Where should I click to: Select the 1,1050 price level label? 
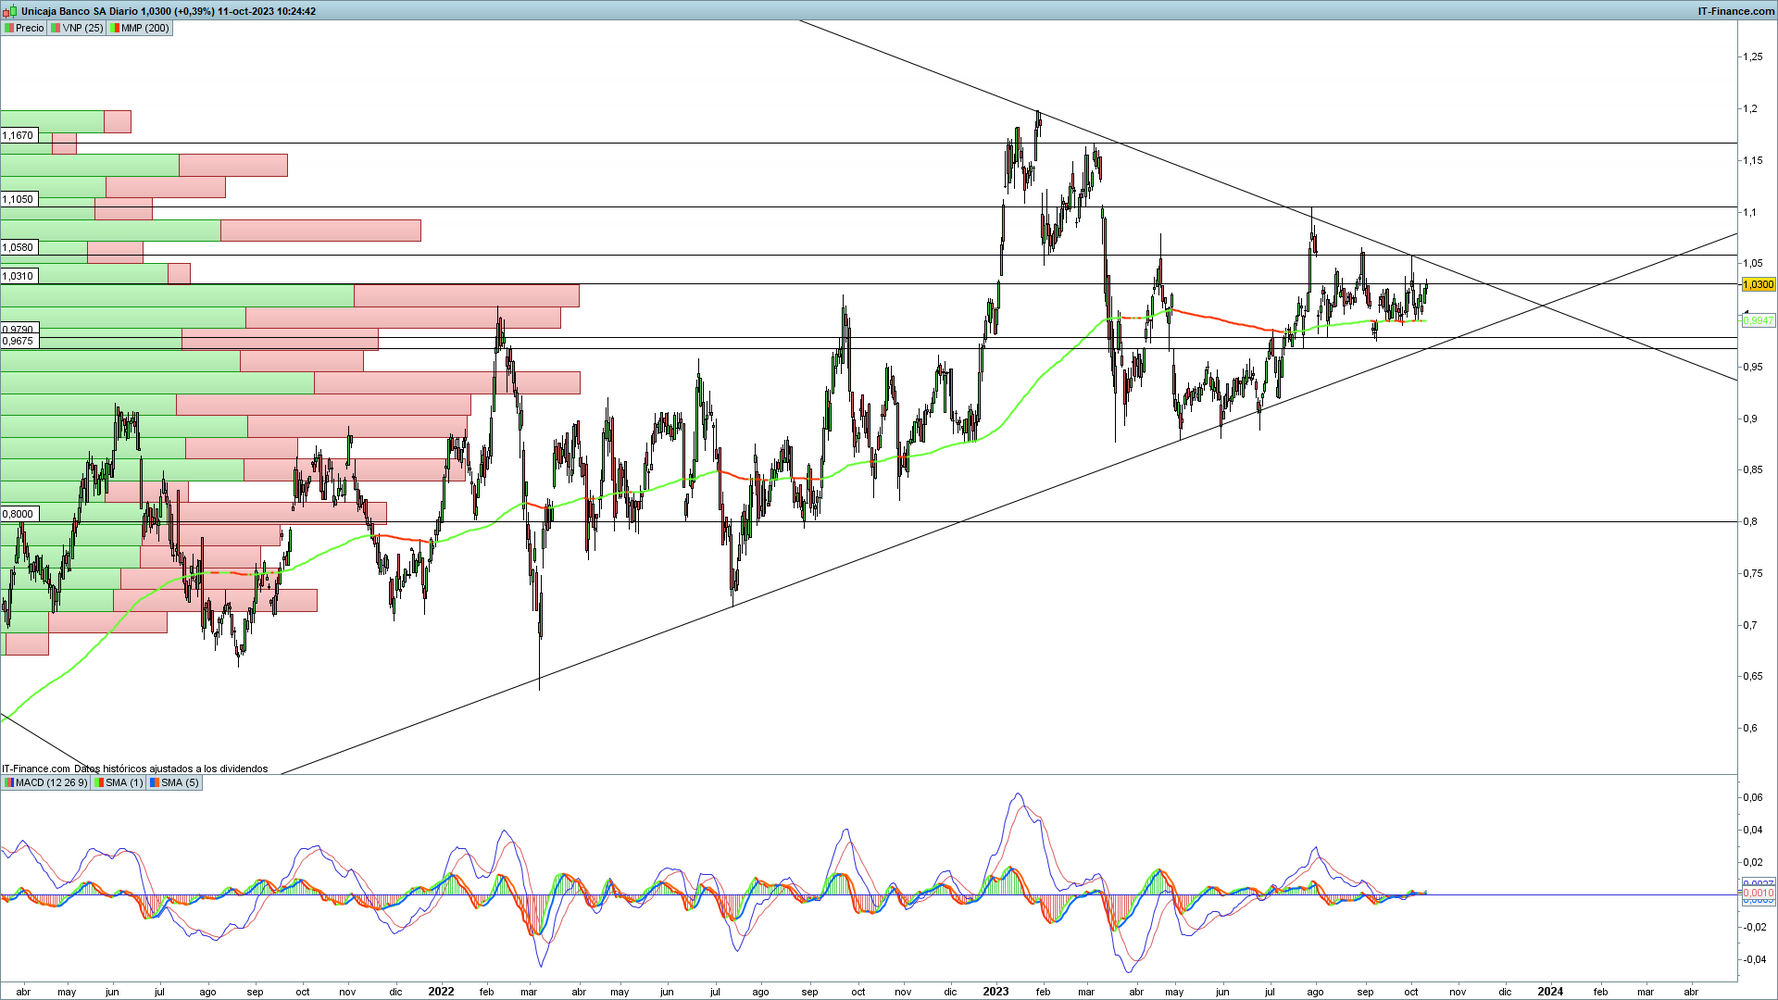point(18,200)
